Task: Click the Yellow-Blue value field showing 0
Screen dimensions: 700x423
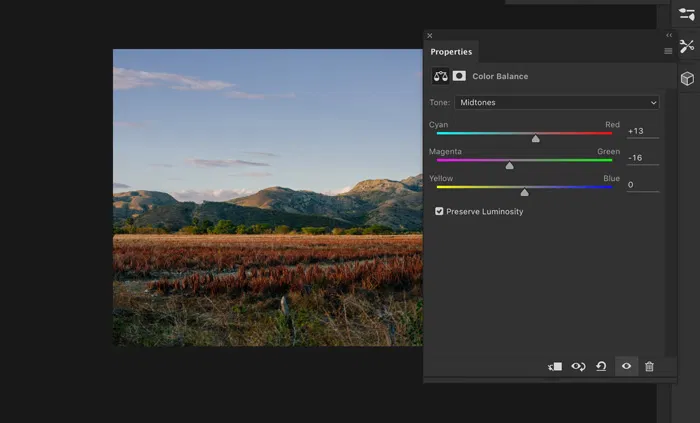Action: coord(642,184)
